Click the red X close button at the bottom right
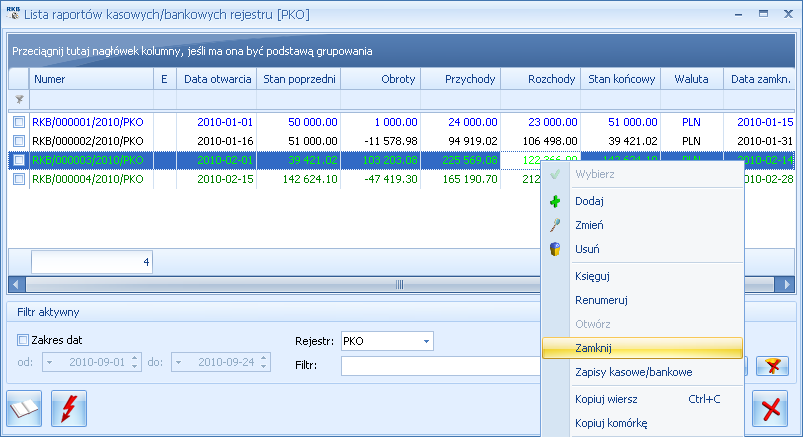The image size is (803, 437). pos(770,408)
